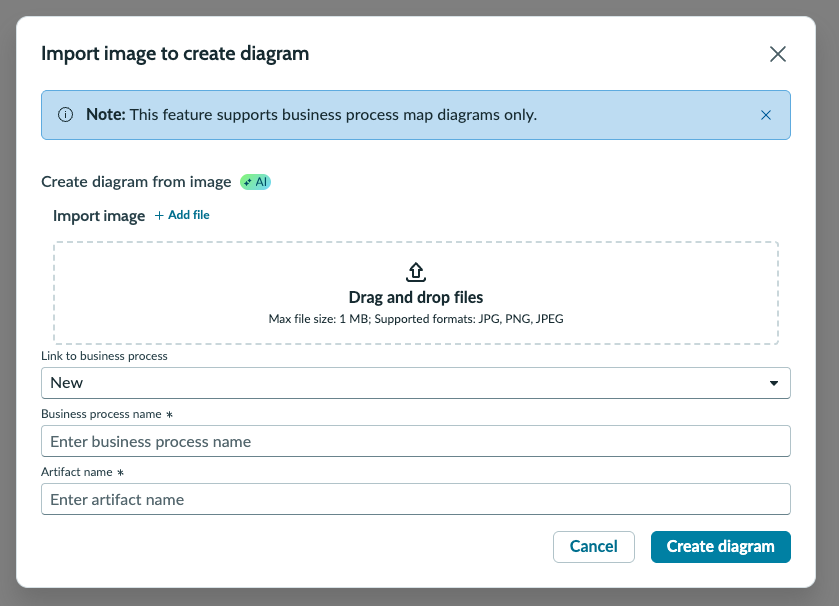Click the upload arrow icon in the drop zone
The height and width of the screenshot is (606, 839).
pos(416,272)
